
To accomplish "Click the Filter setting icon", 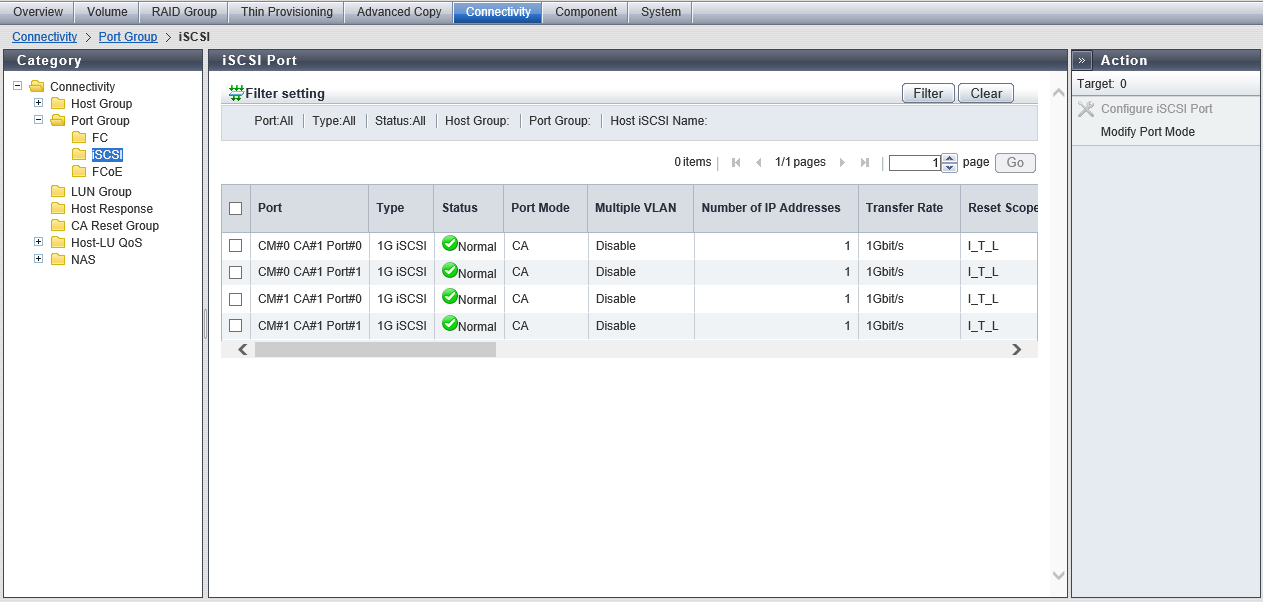I will pyautogui.click(x=236, y=93).
